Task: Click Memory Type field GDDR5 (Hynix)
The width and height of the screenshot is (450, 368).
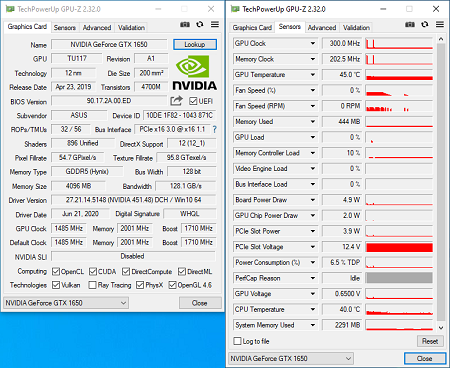Action: click(x=87, y=172)
